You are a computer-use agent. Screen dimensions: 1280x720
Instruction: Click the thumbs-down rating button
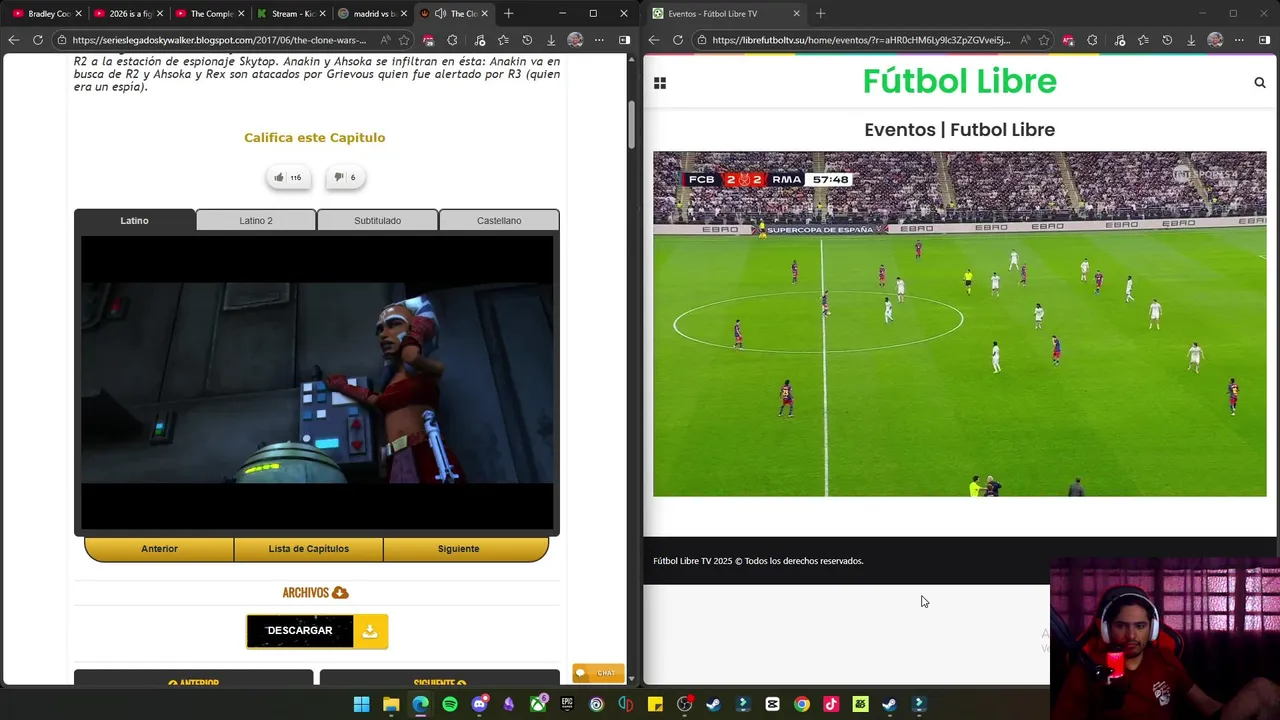point(345,177)
